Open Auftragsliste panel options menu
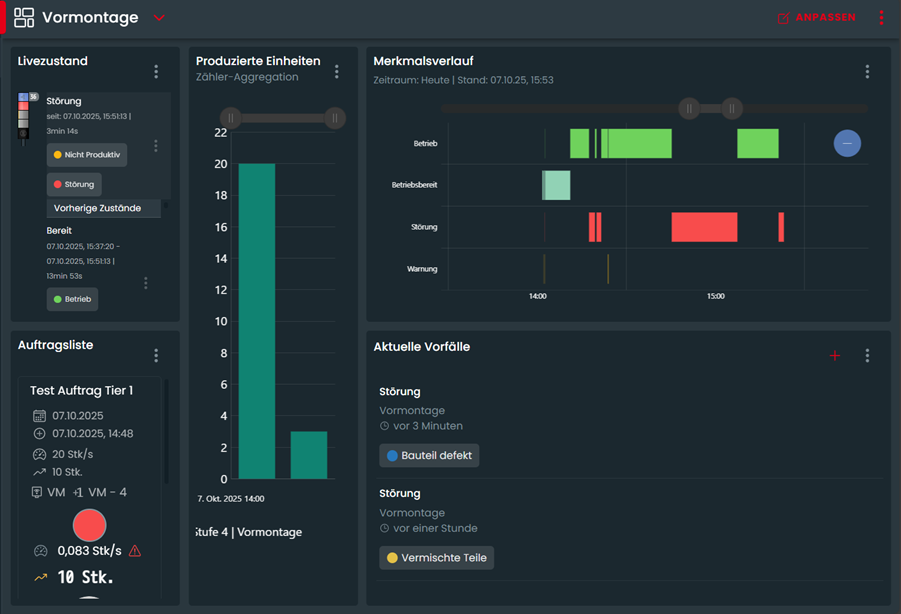 pyautogui.click(x=156, y=356)
